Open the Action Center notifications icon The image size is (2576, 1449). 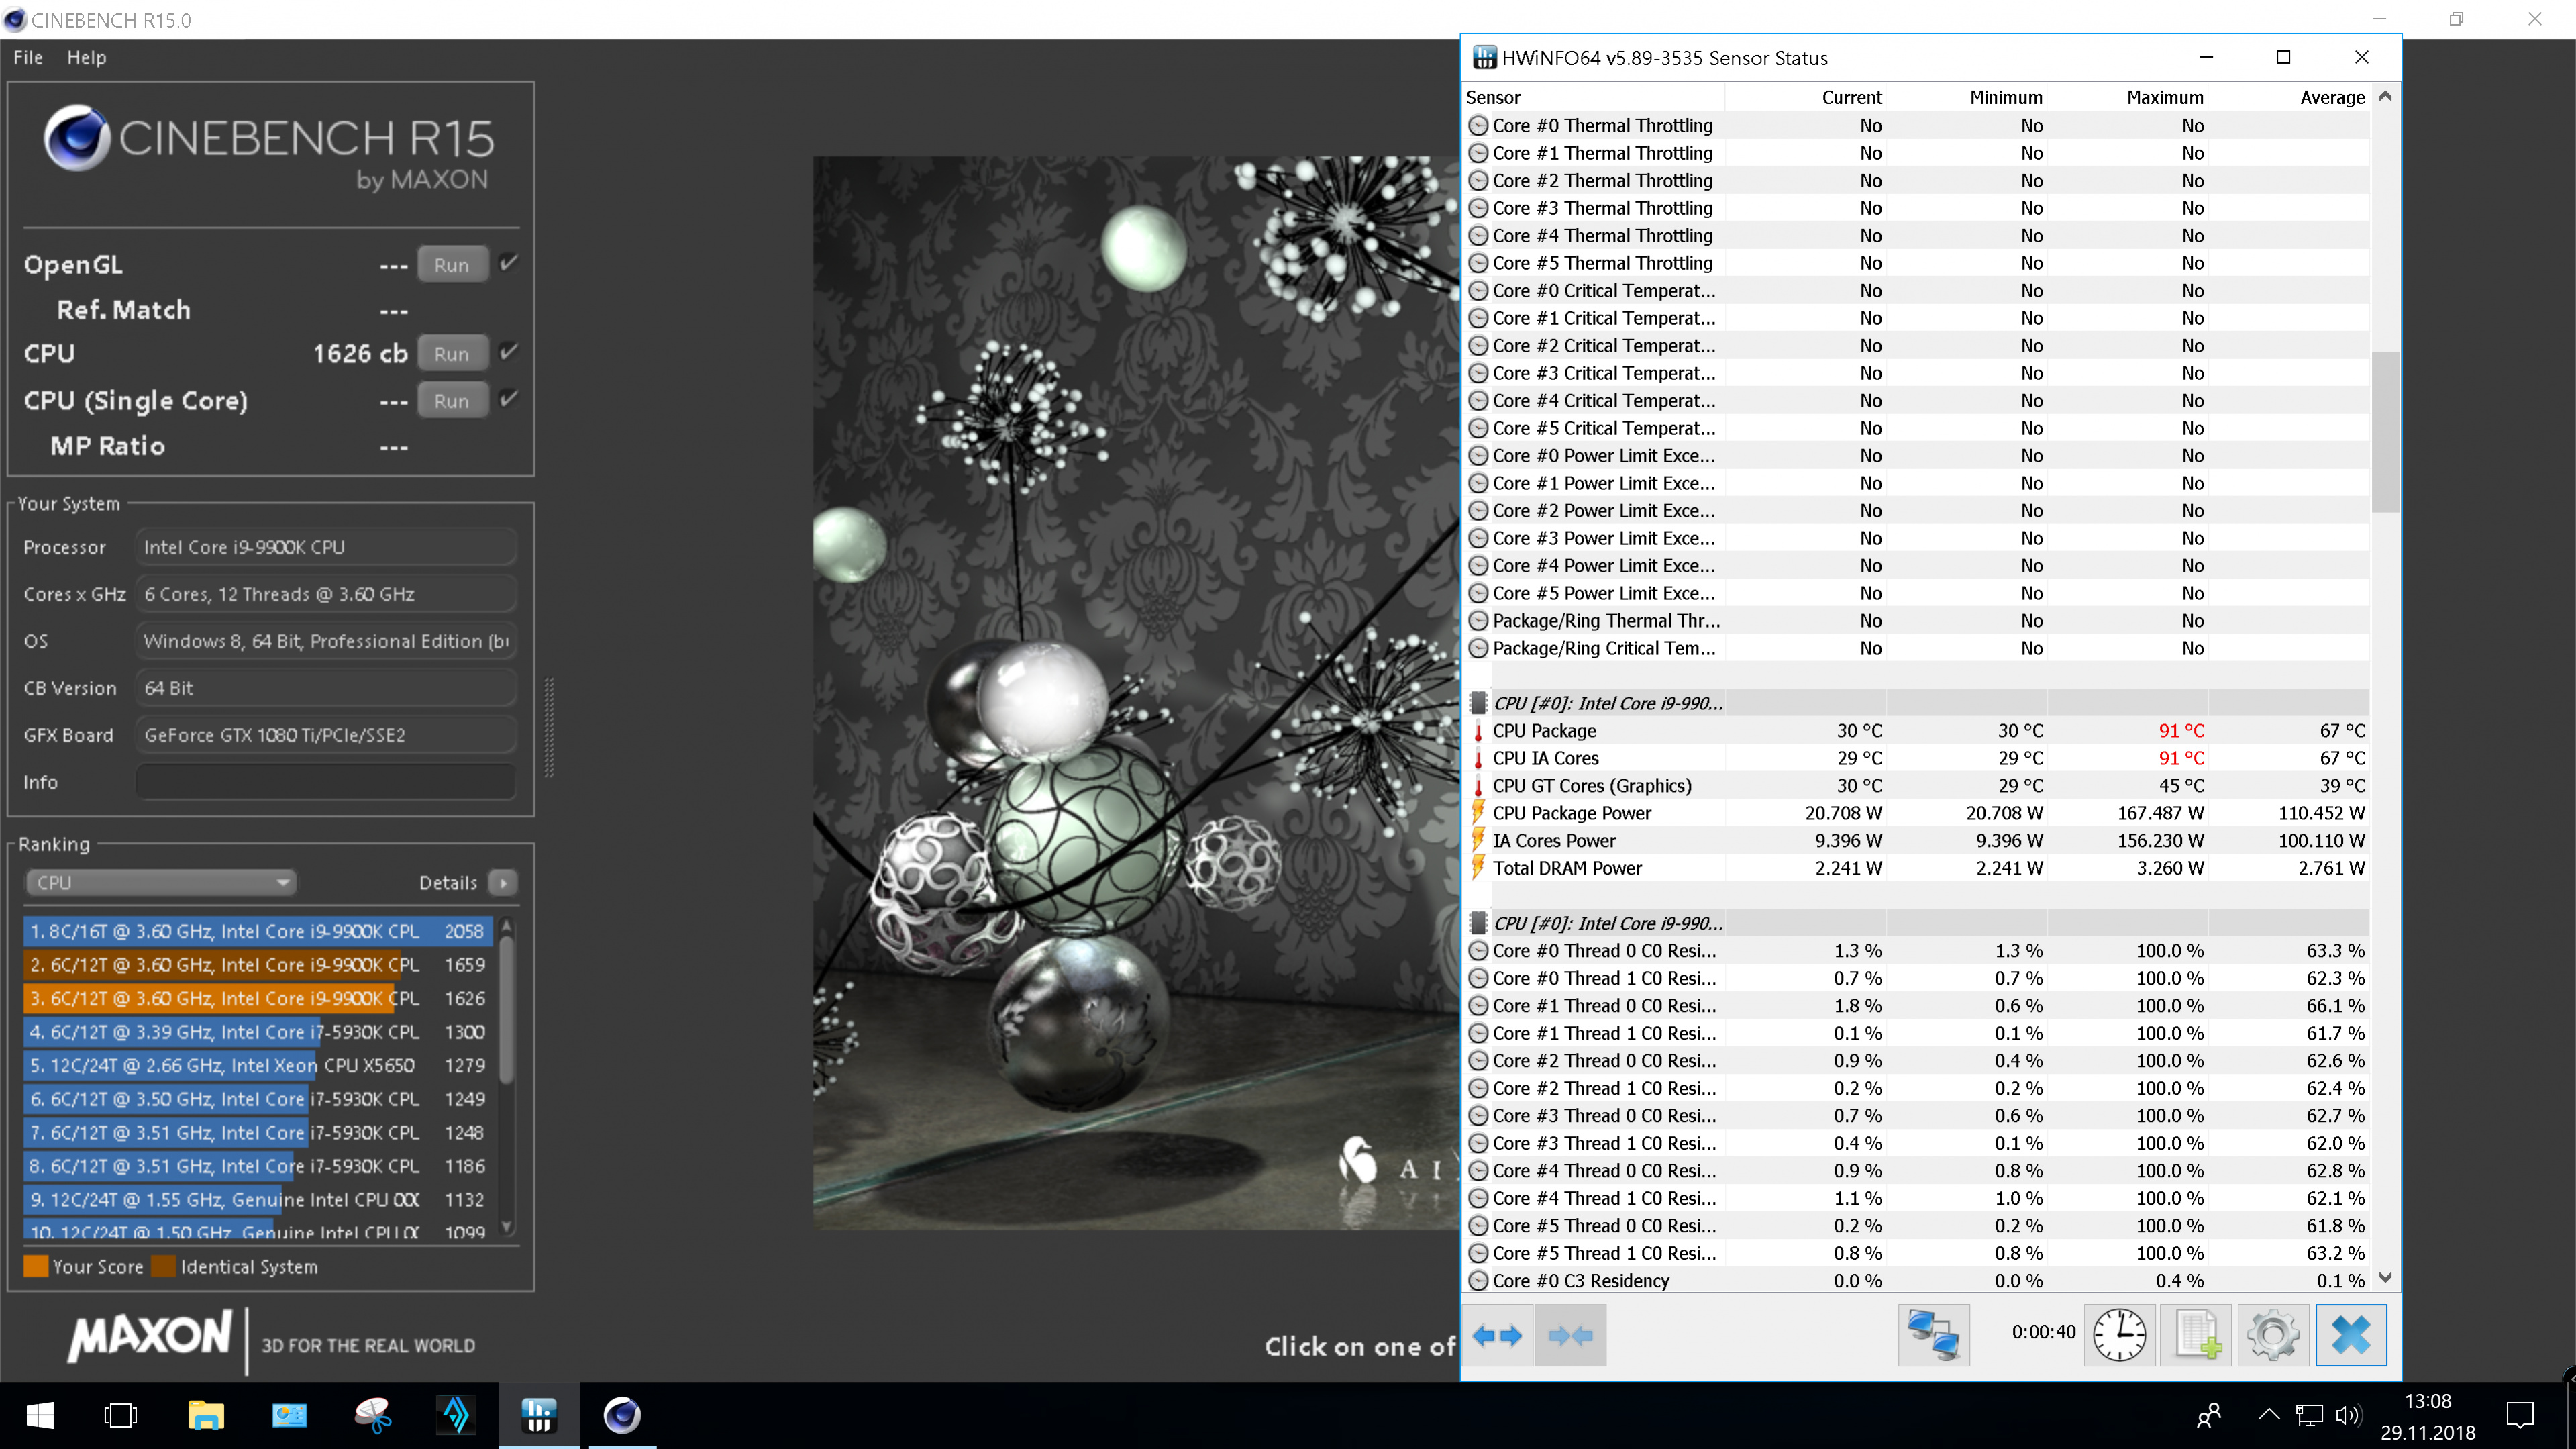[2519, 1415]
